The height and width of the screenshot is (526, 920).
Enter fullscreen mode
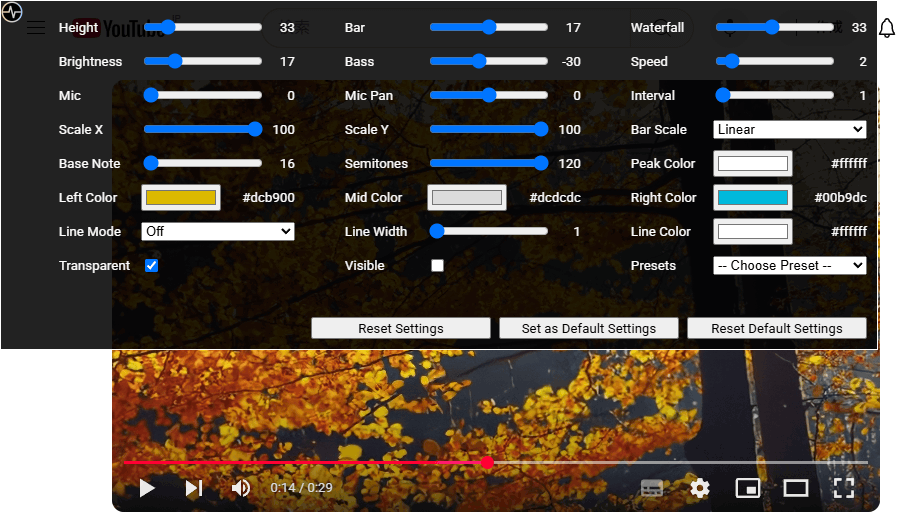pos(844,488)
